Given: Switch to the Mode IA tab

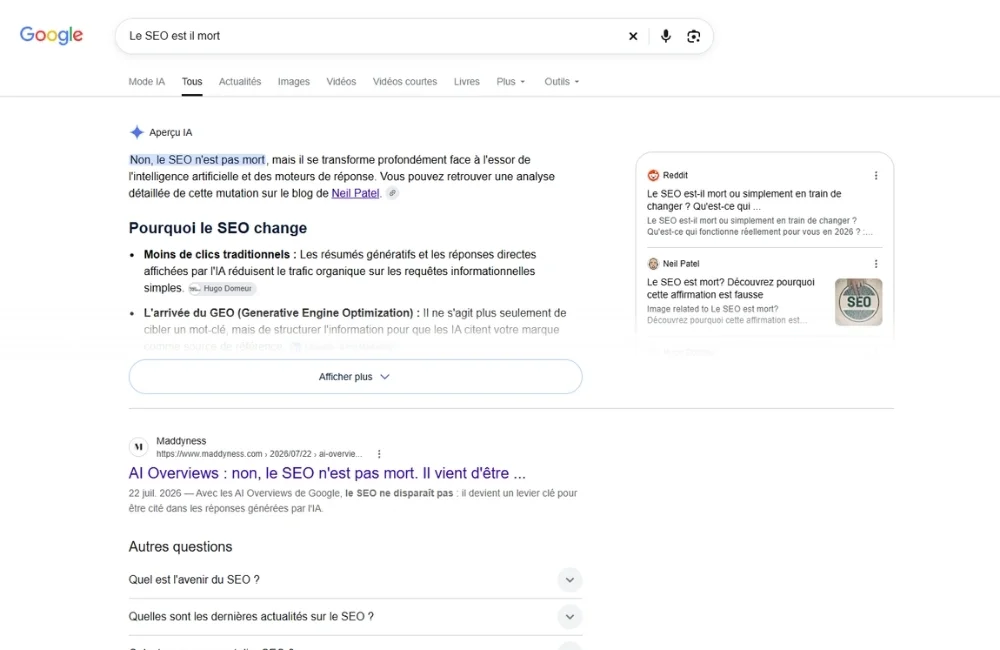Looking at the screenshot, I should [147, 82].
